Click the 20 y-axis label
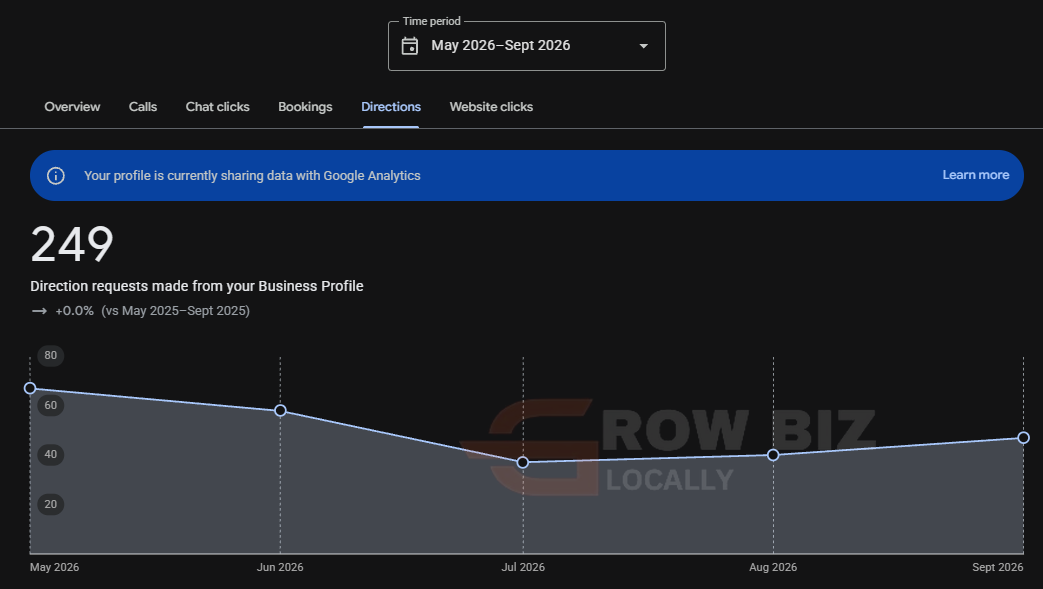 pos(51,504)
